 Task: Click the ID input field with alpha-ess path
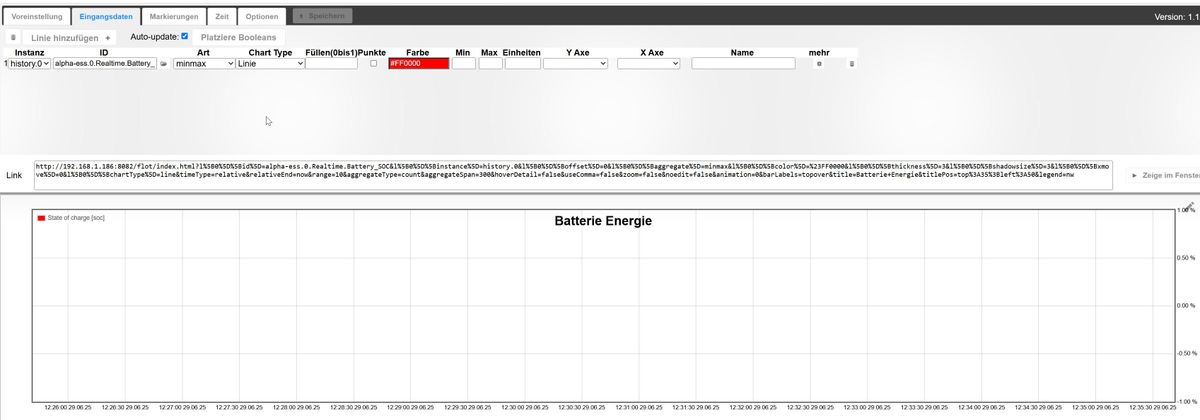[x=104, y=63]
